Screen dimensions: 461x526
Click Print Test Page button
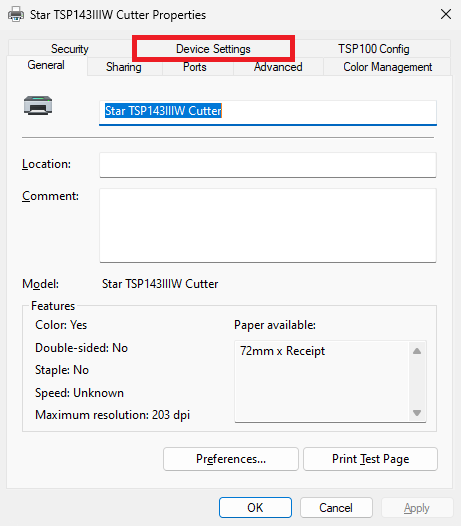(370, 459)
